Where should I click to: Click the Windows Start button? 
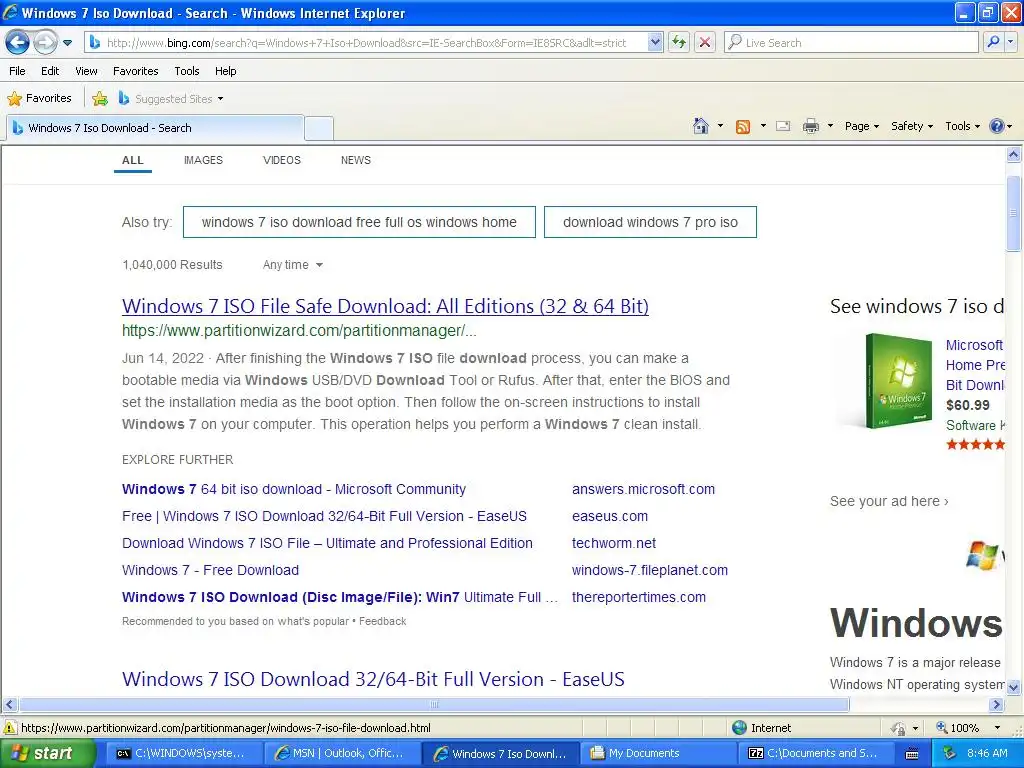tap(47, 753)
